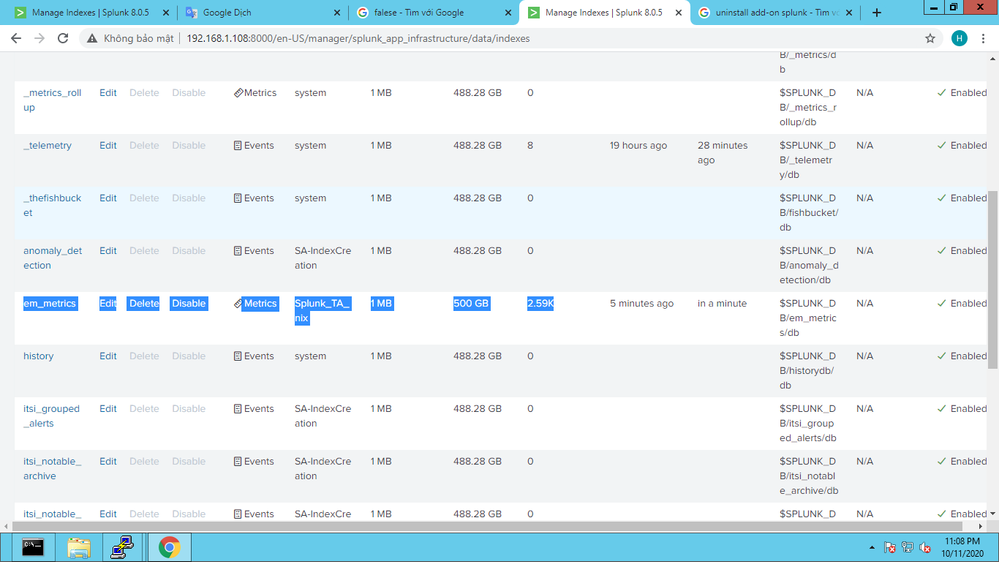Click the Chrome taskbar icon
The height and width of the screenshot is (562, 999).
point(169,547)
